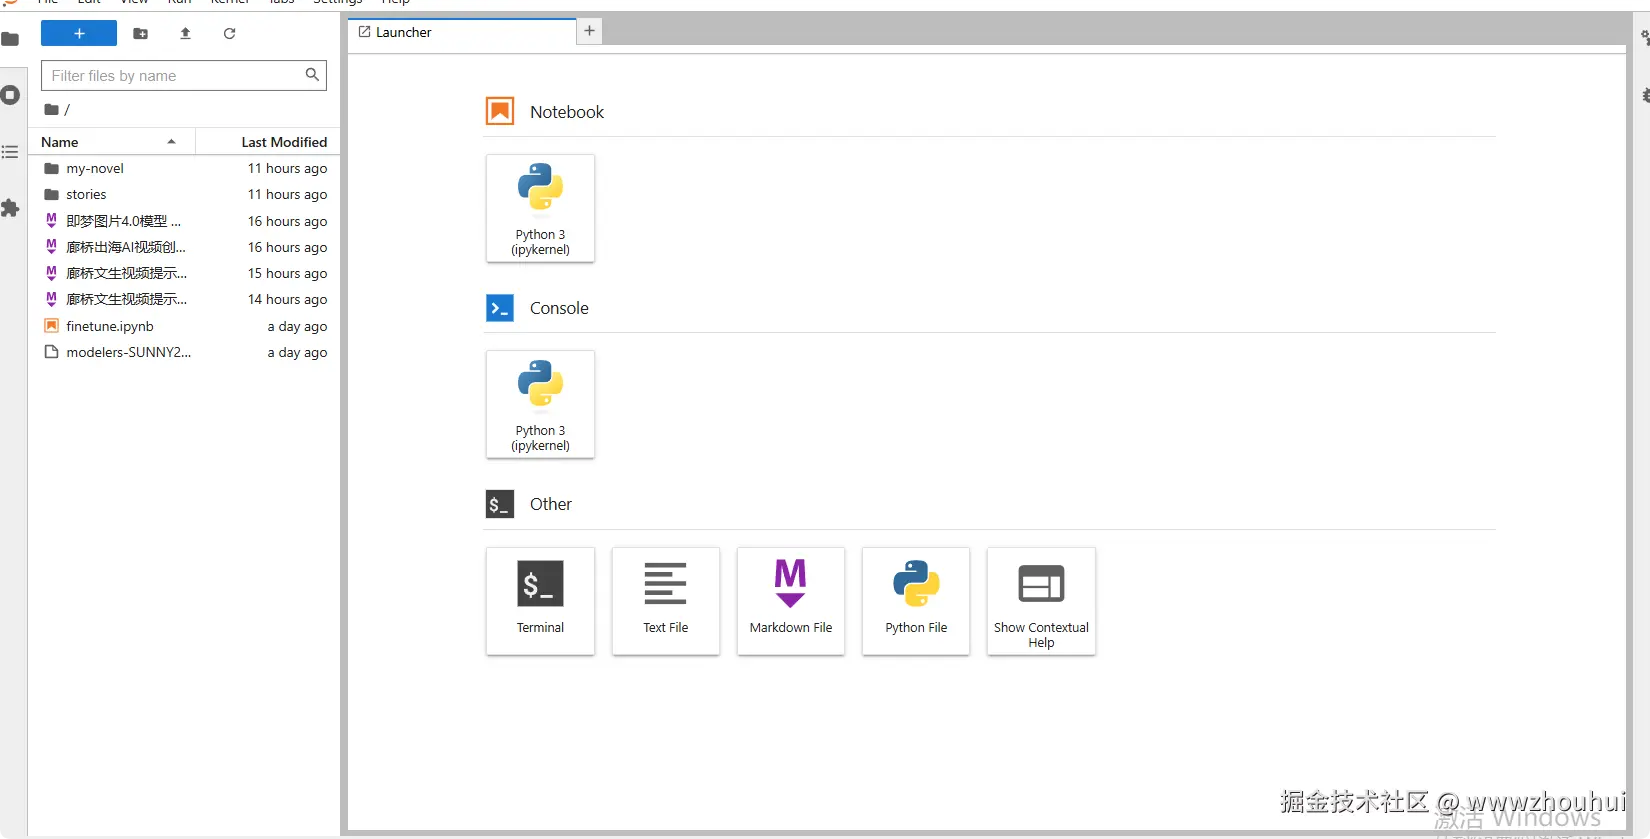Click the my-novel folder icon
Screen dimensions: 1650x839
(51, 168)
